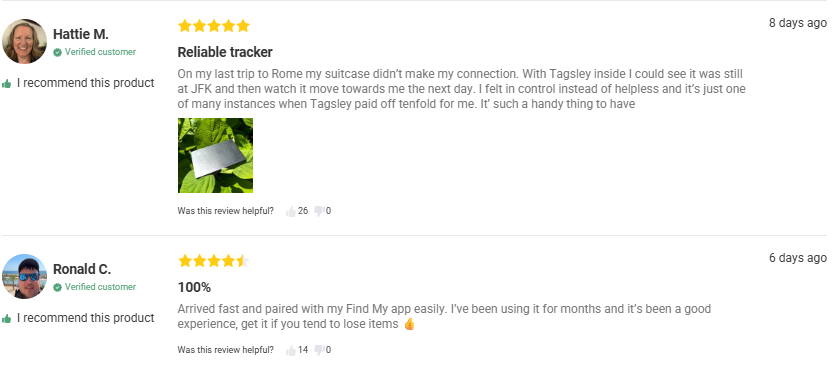
Task: Click Ronald C.'s profile avatar
Action: coord(24,276)
